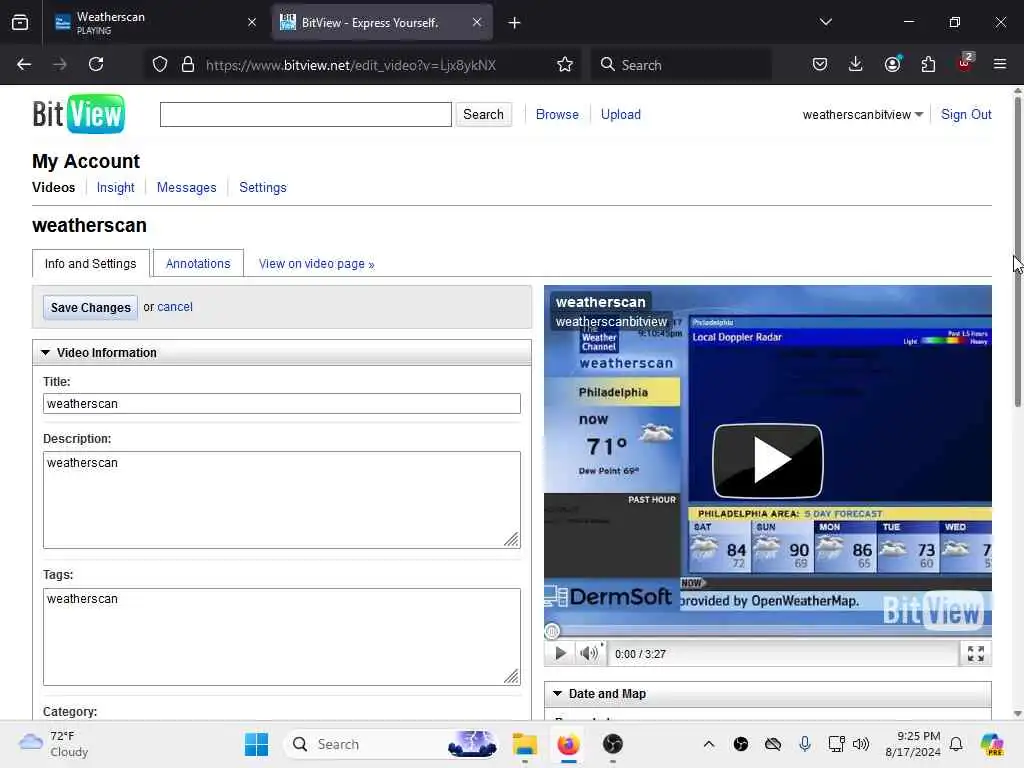Toggle fullscreen in the video player
The height and width of the screenshot is (768, 1024).
tap(976, 654)
